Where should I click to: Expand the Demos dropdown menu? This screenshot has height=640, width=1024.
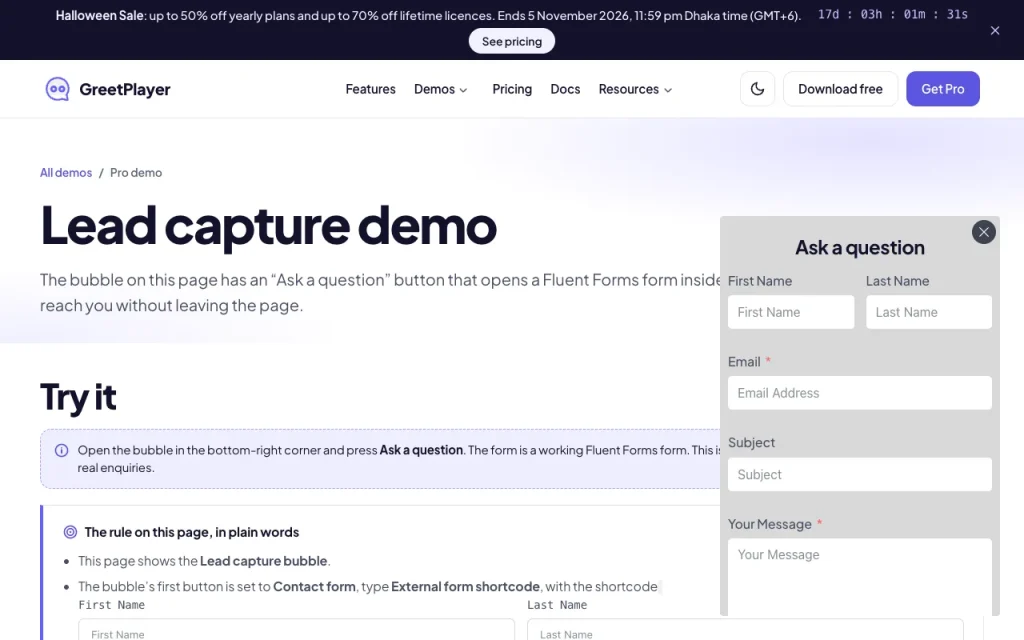(x=441, y=89)
